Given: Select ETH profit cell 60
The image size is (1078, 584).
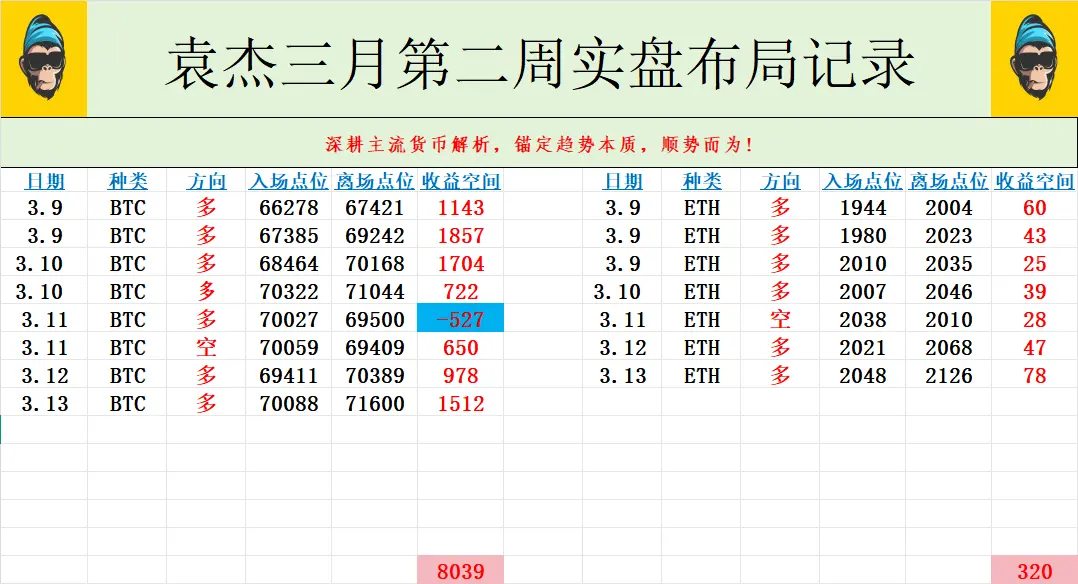Looking at the screenshot, I should pyautogui.click(x=1035, y=208).
